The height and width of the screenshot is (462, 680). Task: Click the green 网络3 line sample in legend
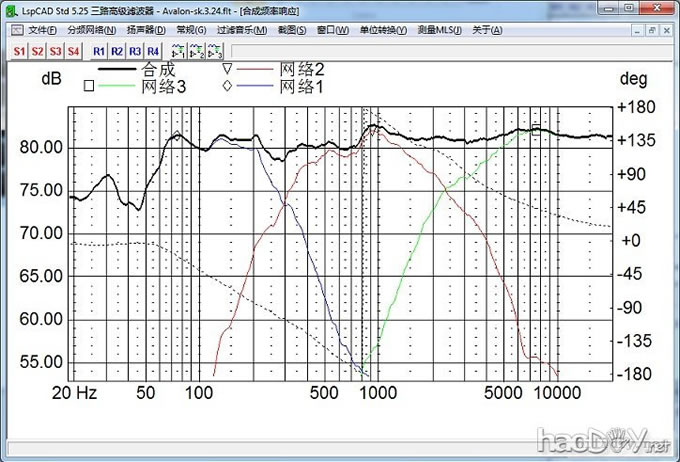pos(117,87)
